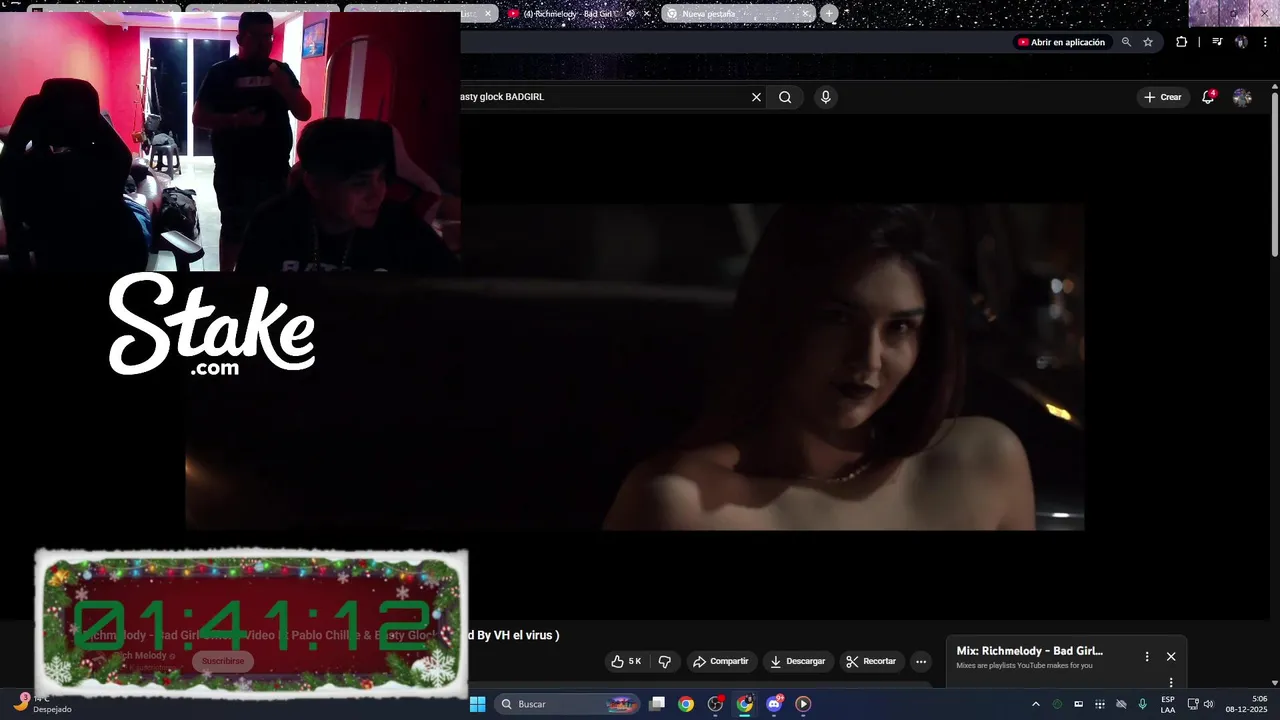Screen dimensions: 1280x720
Task: Click the video player frame
Action: click(635, 367)
